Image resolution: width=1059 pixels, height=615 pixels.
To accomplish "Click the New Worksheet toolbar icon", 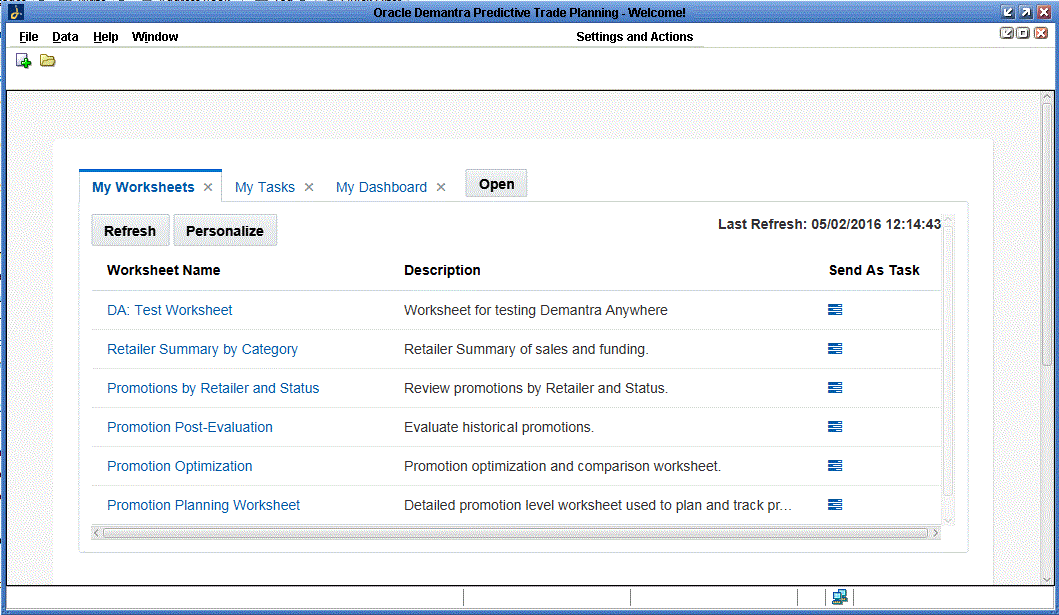I will tap(24, 61).
